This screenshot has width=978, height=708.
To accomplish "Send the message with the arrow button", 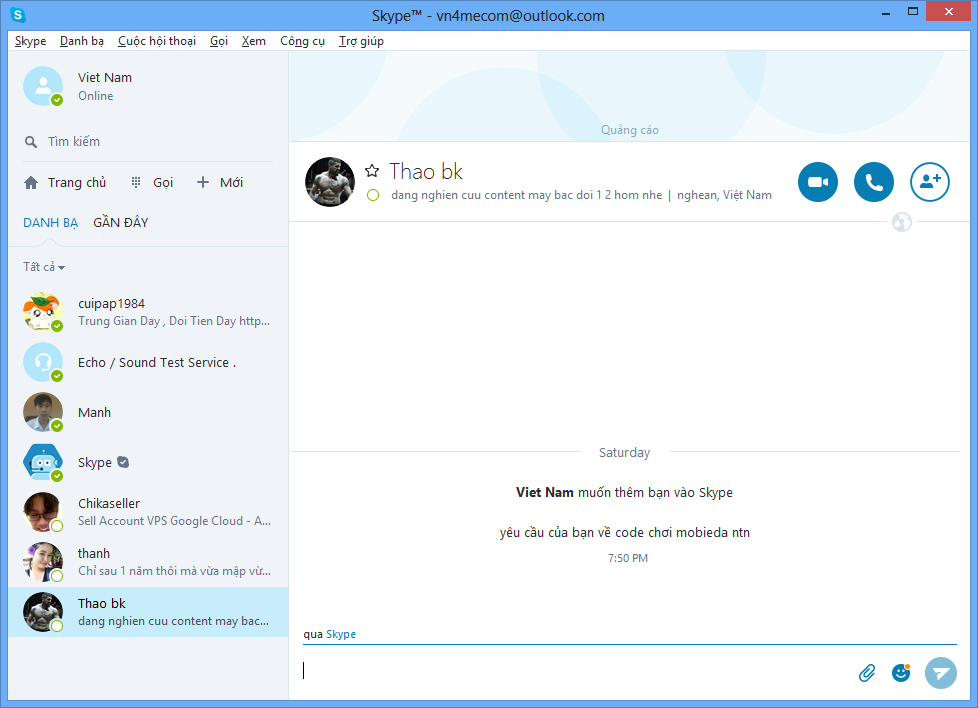I will 941,673.
